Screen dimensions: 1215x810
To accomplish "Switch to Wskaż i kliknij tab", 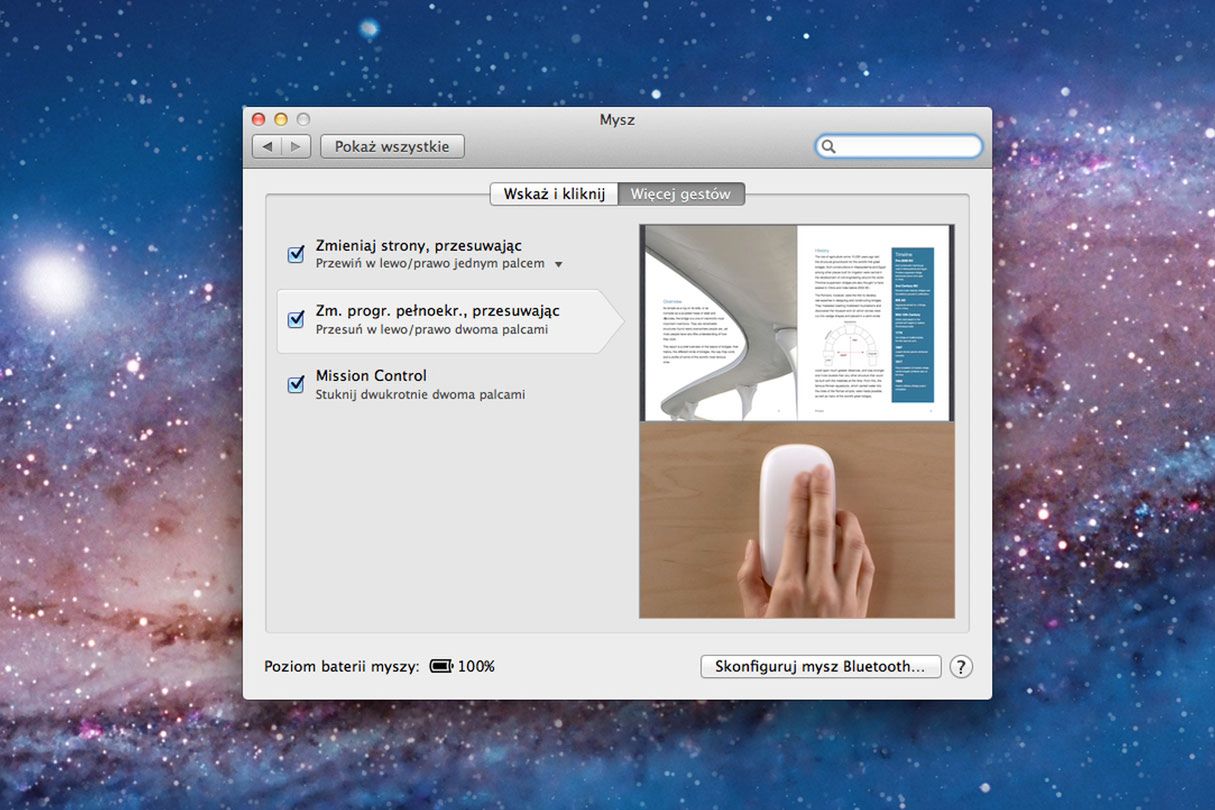I will click(x=554, y=194).
